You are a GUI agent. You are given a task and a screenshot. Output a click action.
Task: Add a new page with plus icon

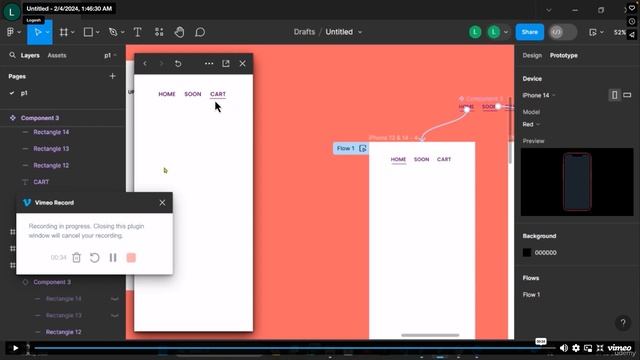[112, 76]
